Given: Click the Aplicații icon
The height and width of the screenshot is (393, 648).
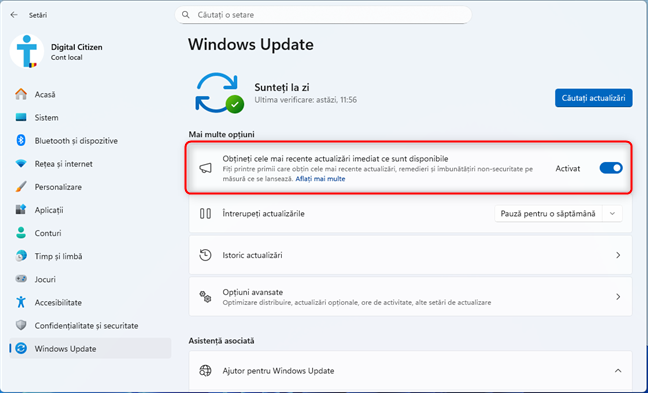Looking at the screenshot, I should 21,210.
